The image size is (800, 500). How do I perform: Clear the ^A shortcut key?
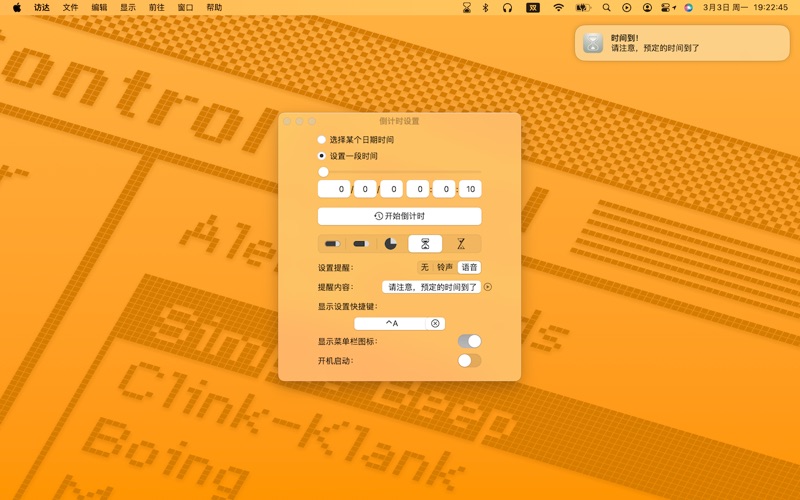point(435,324)
